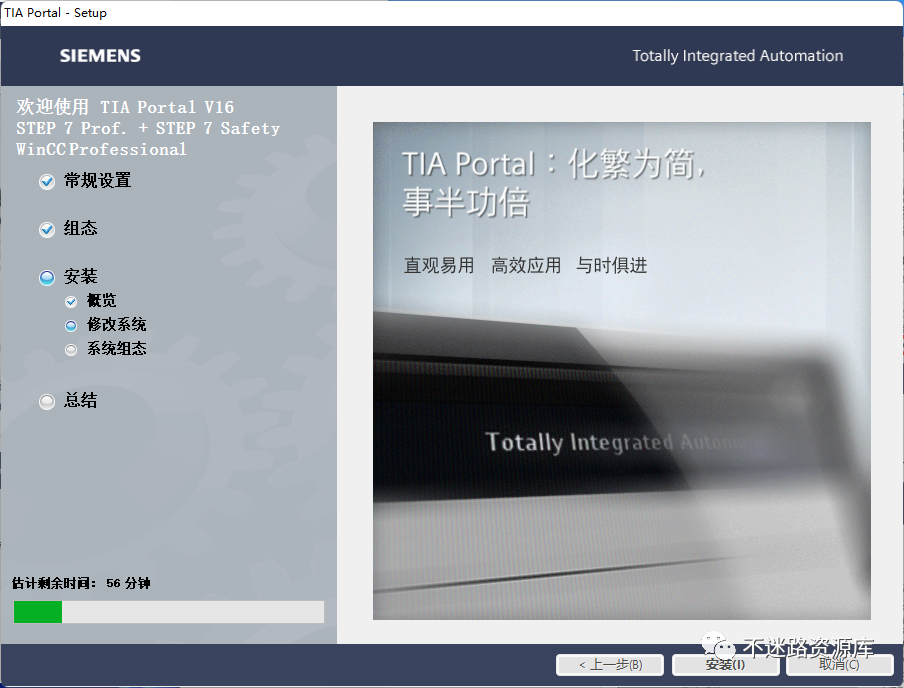The image size is (904, 688).
Task: Select the pending icon beside 总结
Action: coord(47,401)
